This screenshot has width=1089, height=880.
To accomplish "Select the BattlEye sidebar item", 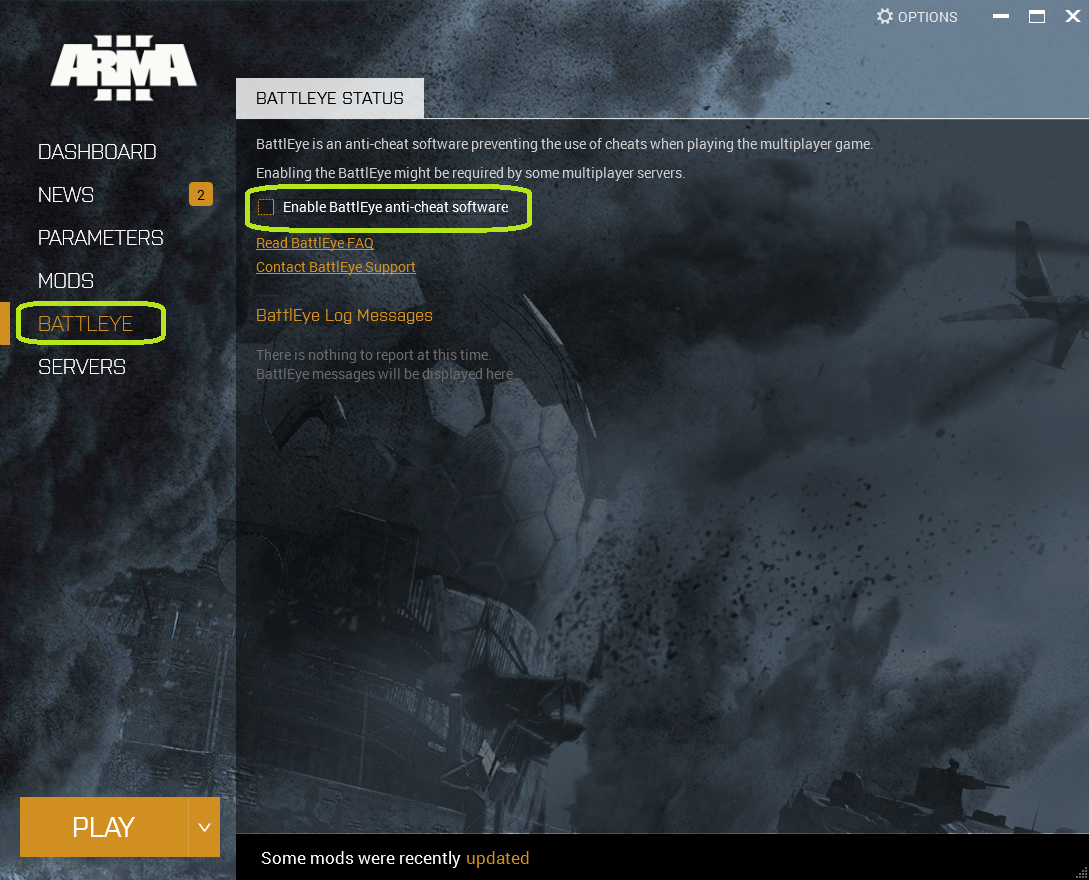I will [85, 324].
